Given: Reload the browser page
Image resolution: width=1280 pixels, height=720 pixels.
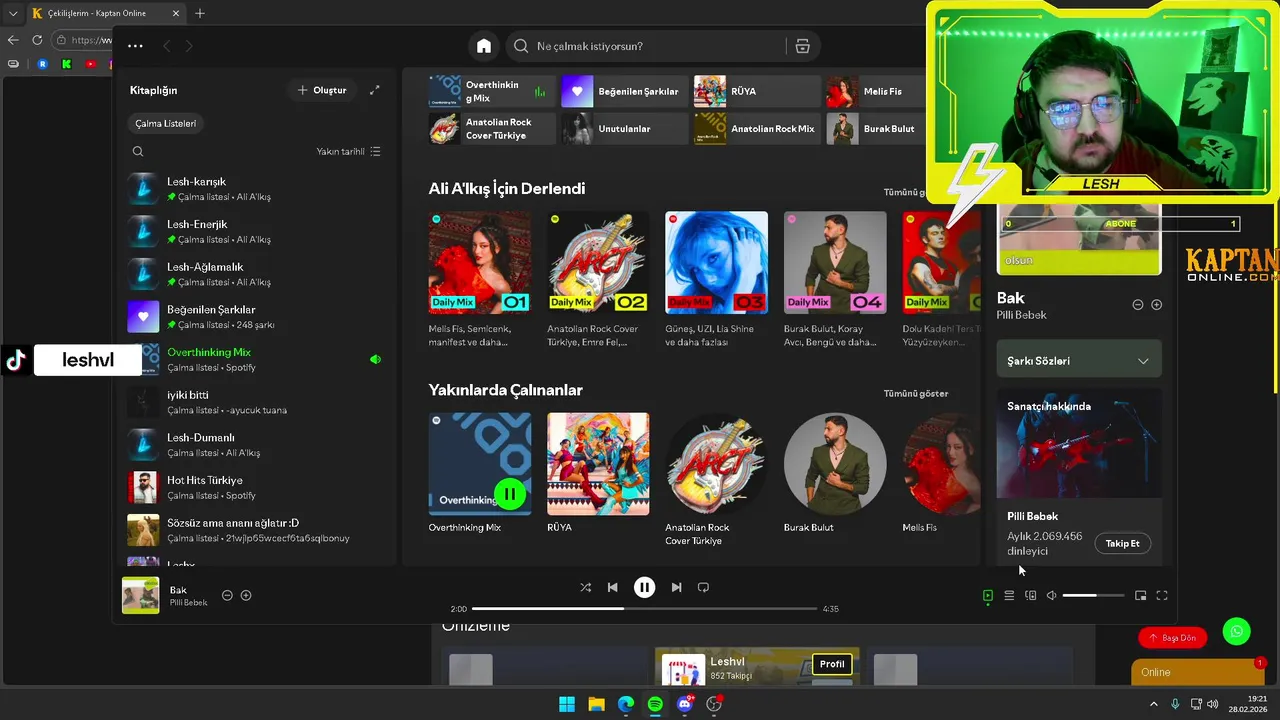Looking at the screenshot, I should click(x=37, y=40).
